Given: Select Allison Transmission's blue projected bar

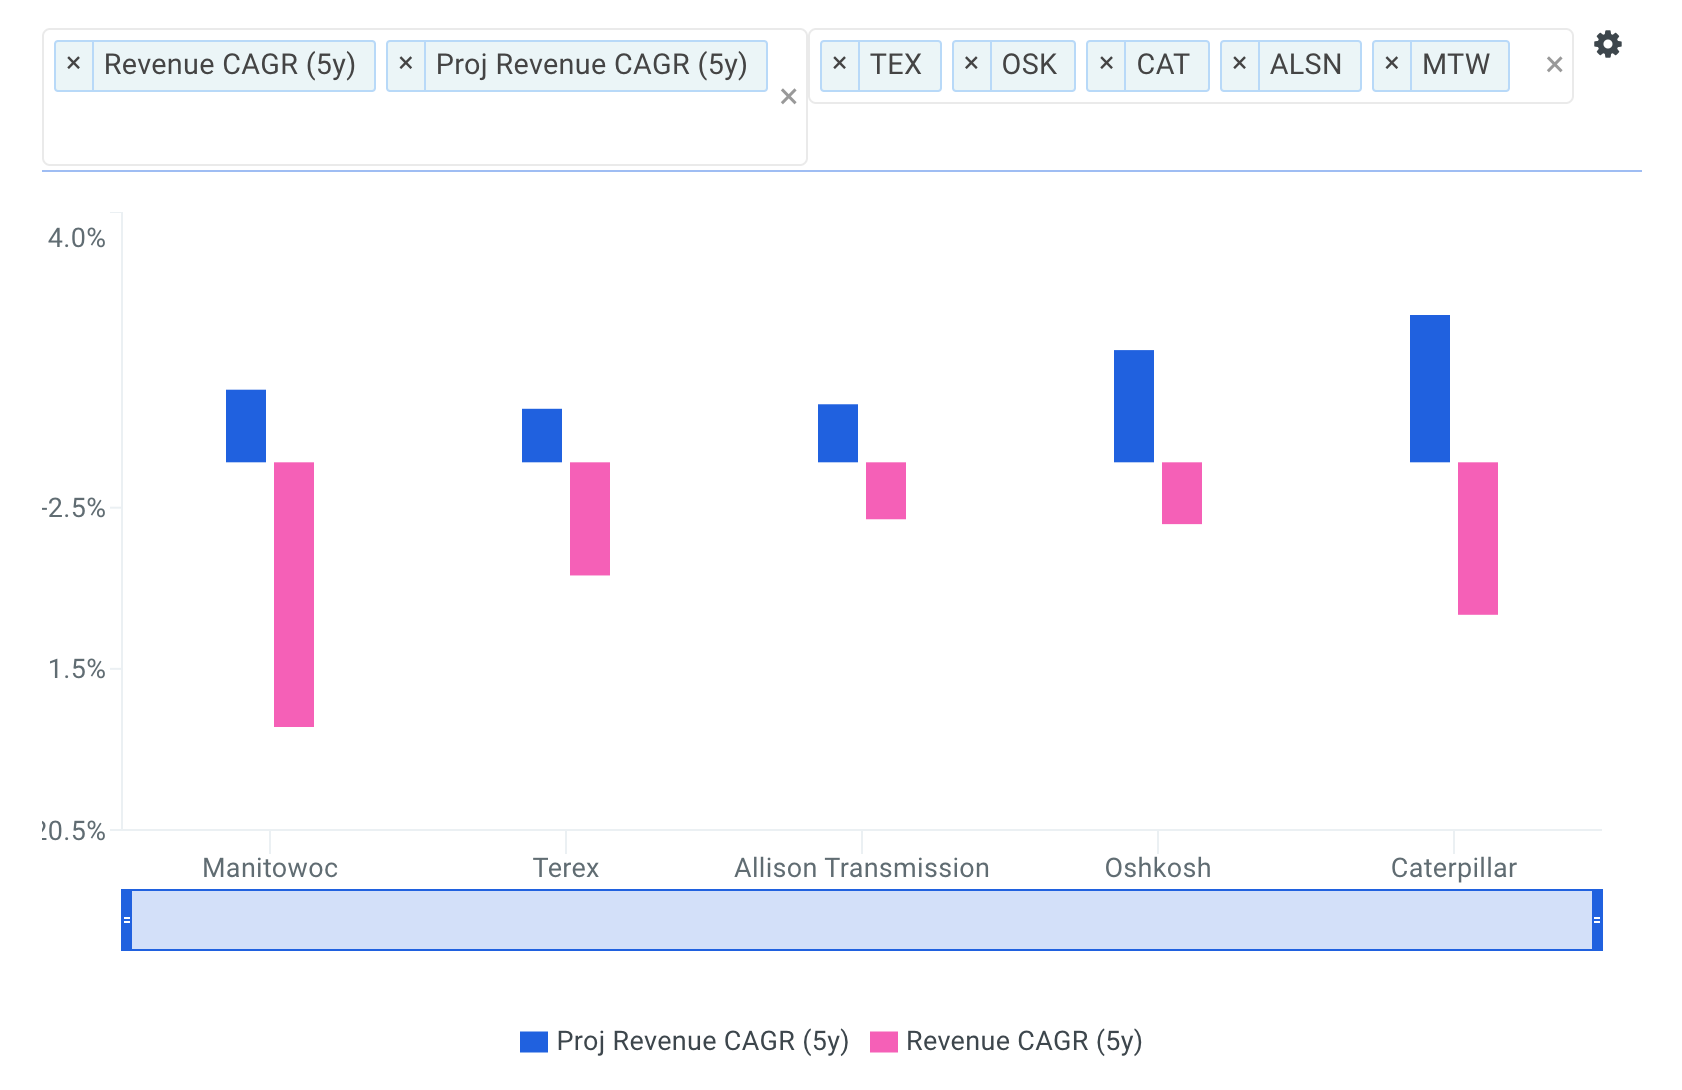Looking at the screenshot, I should [838, 433].
